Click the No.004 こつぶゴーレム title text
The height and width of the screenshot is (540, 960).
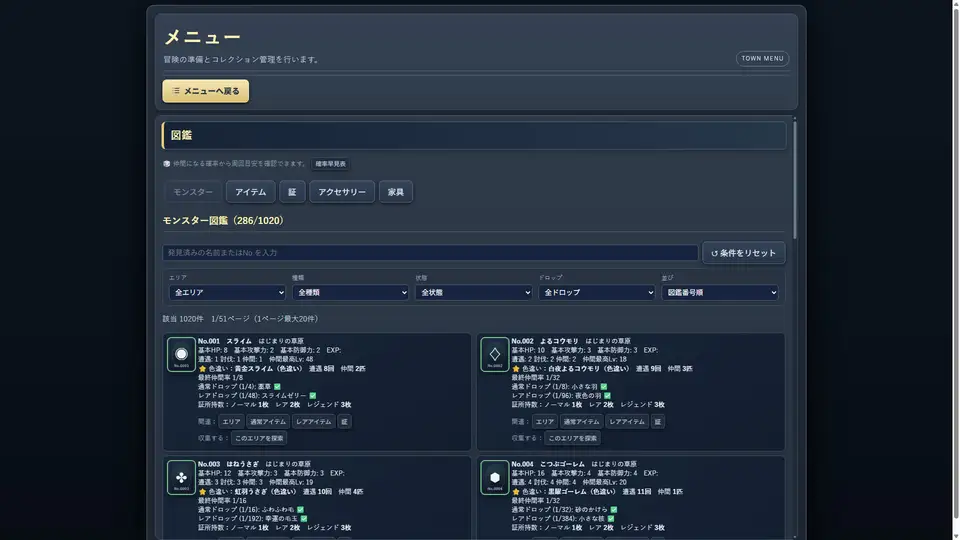[x=548, y=464]
